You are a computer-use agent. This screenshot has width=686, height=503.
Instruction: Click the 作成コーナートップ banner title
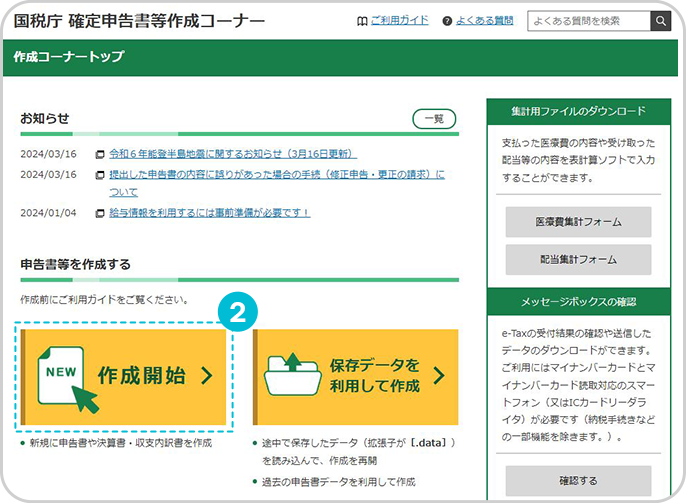(69, 56)
